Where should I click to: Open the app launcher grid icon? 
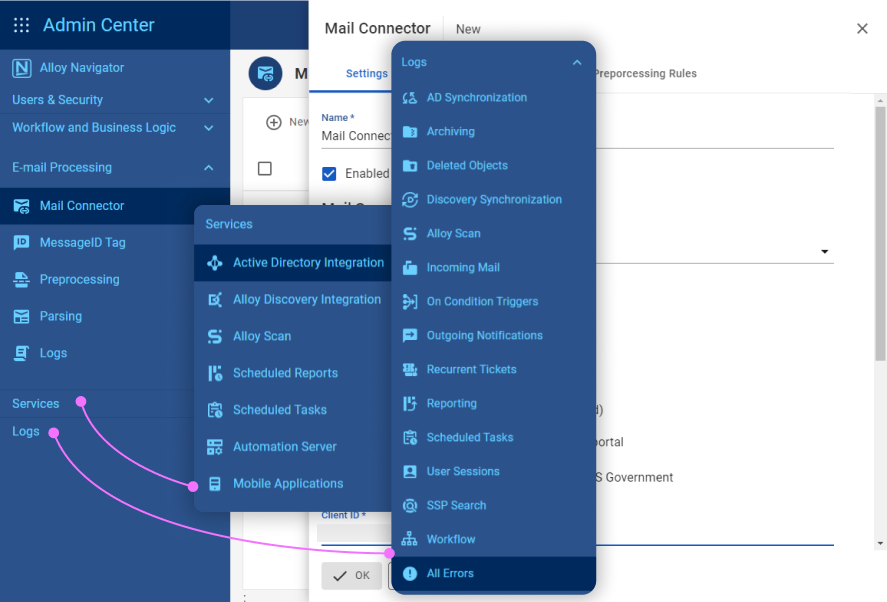21,25
